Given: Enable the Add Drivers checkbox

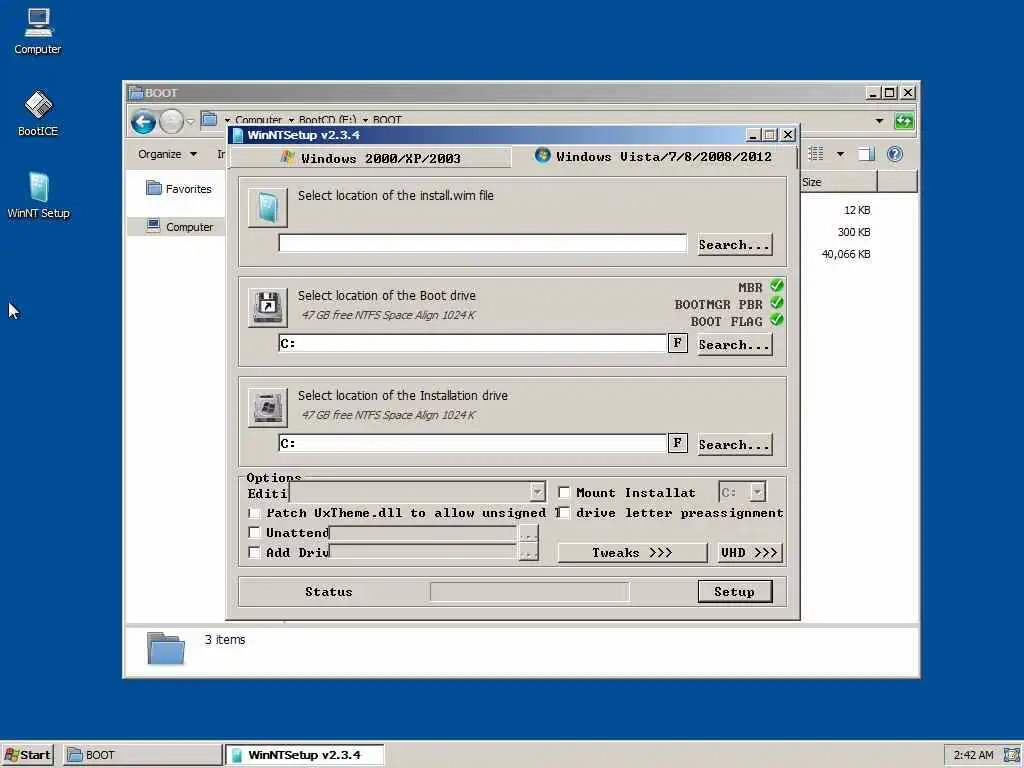Looking at the screenshot, I should coord(255,552).
